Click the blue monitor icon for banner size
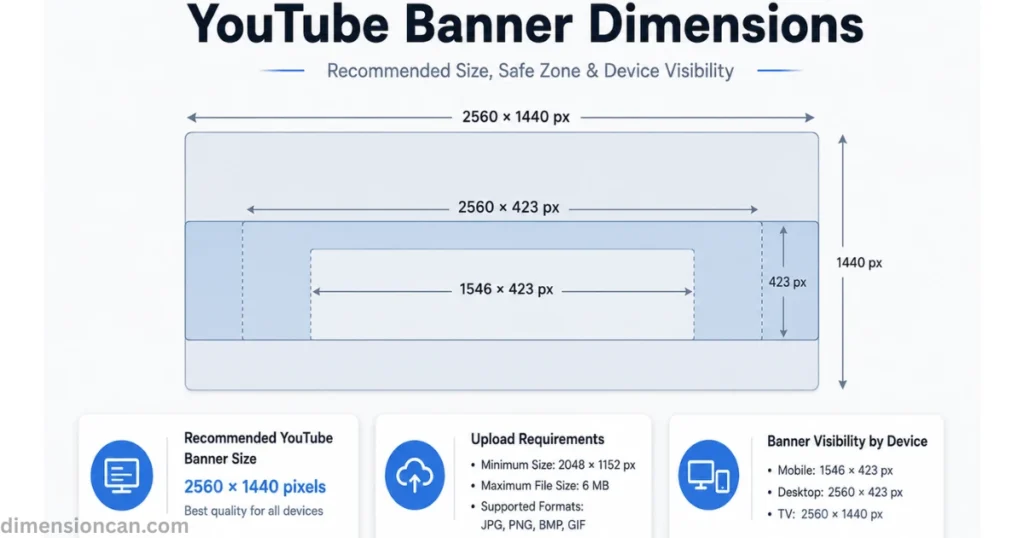 (121, 475)
